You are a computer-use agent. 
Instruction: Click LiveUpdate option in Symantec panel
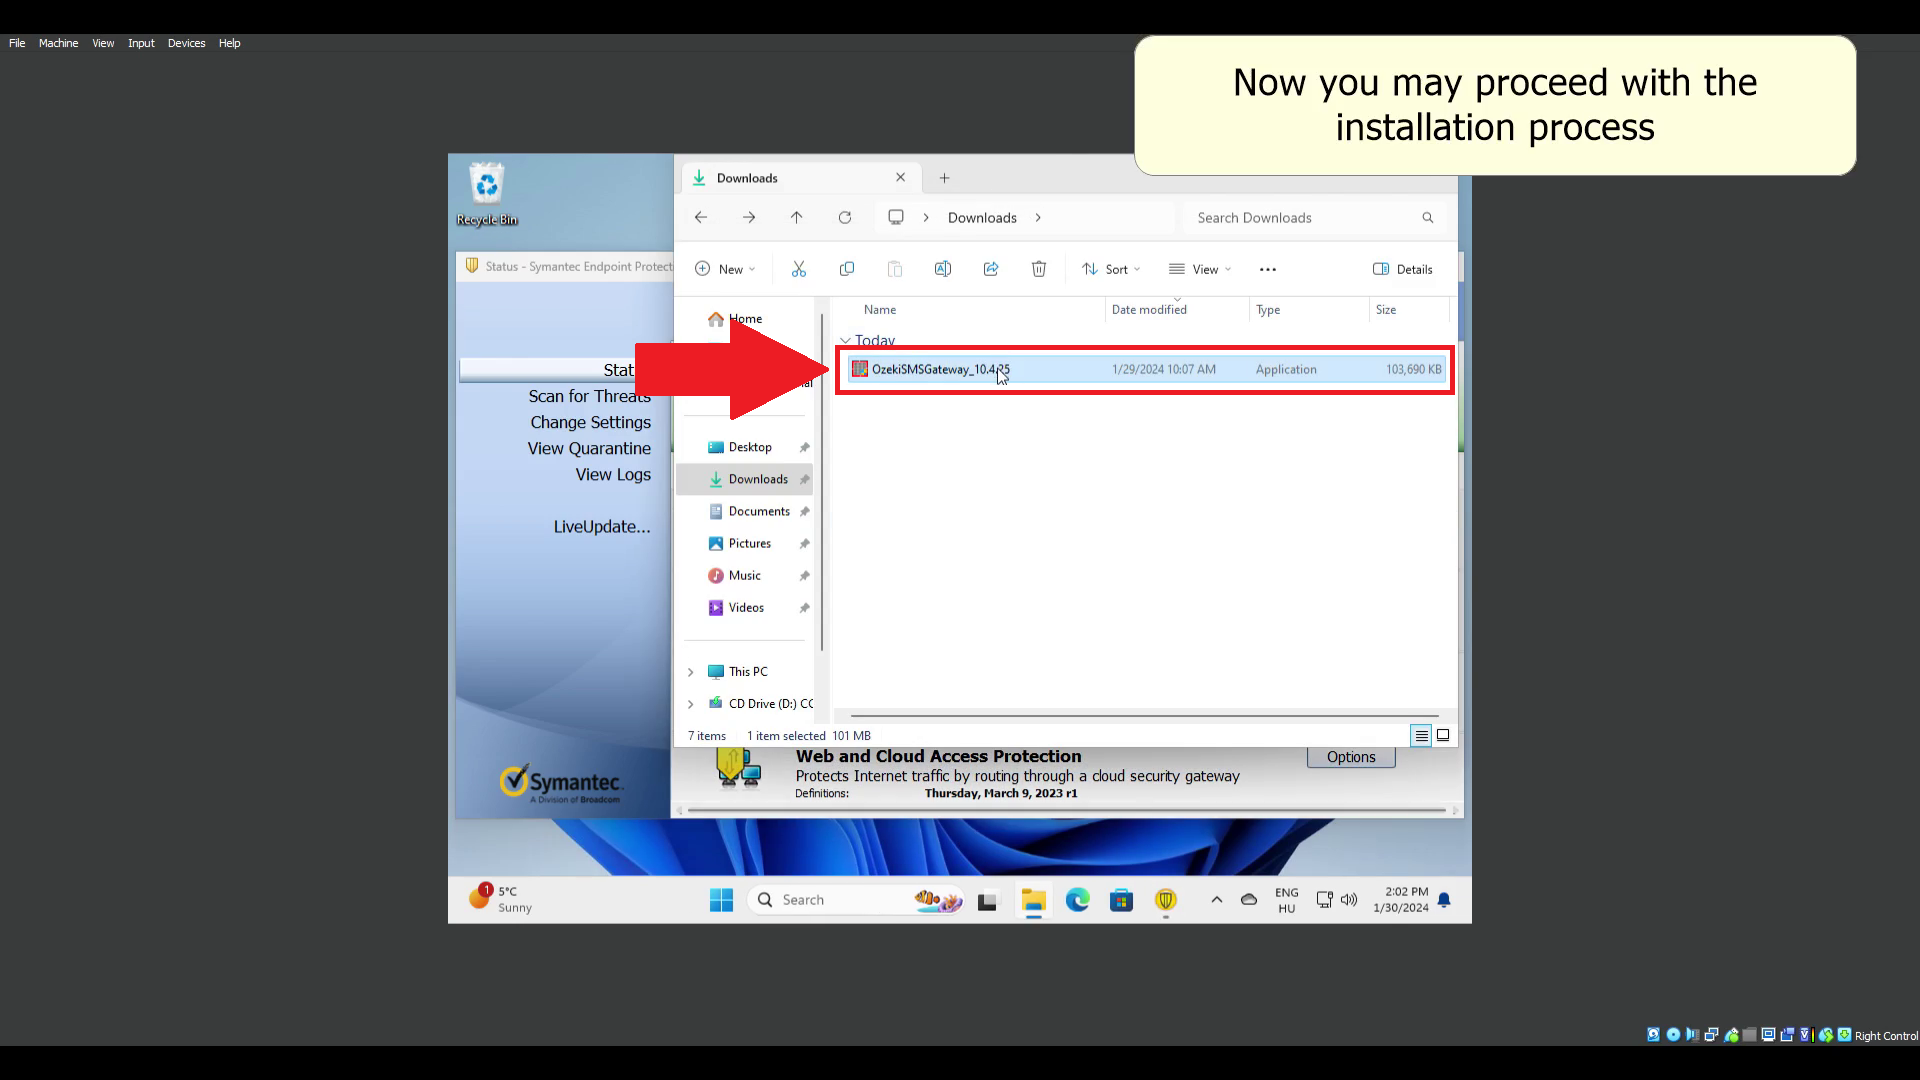click(600, 526)
